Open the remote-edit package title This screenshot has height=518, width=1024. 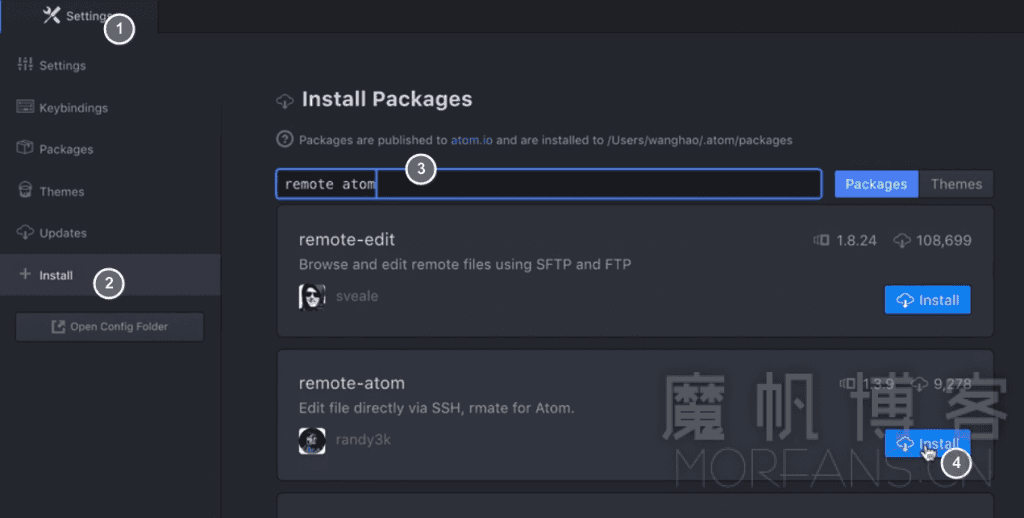(x=347, y=240)
